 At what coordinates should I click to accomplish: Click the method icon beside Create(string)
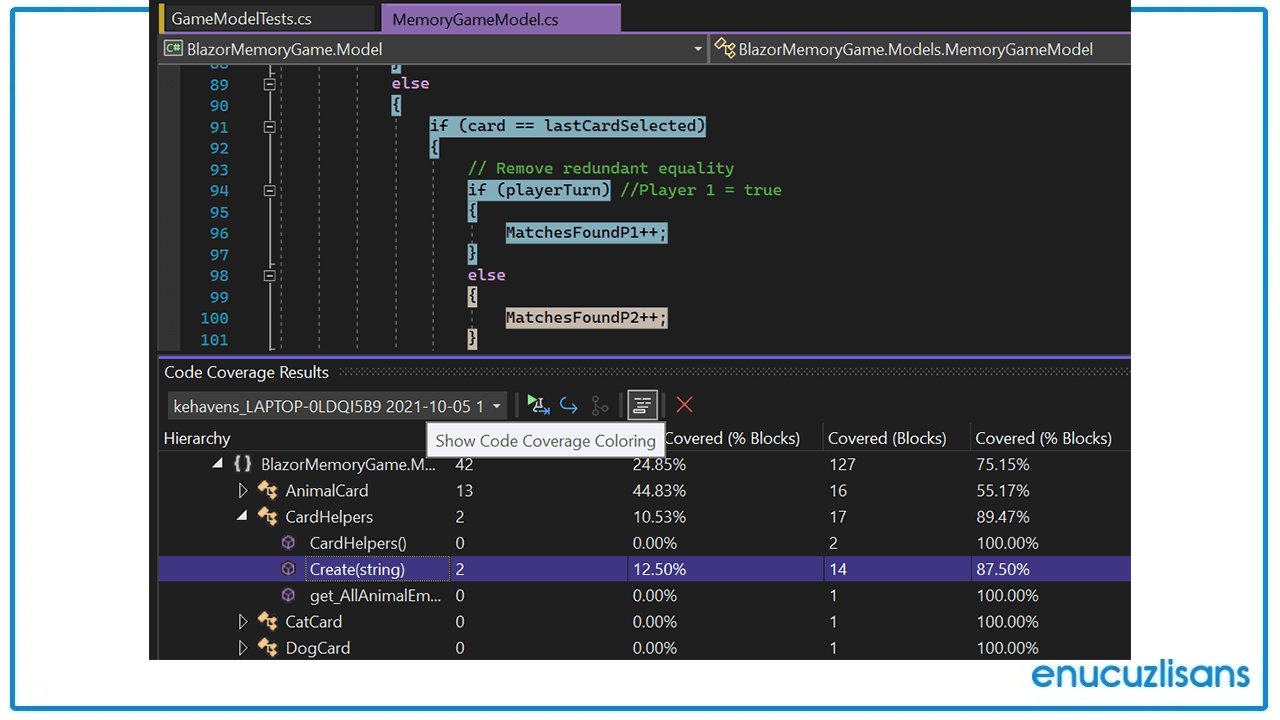click(288, 568)
